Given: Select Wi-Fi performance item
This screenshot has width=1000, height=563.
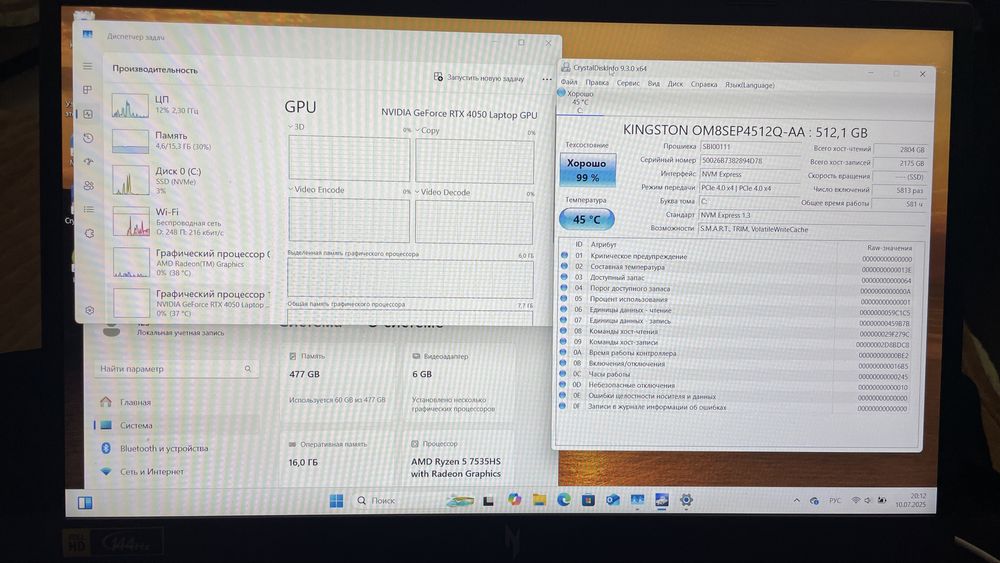Looking at the screenshot, I should click(191, 221).
